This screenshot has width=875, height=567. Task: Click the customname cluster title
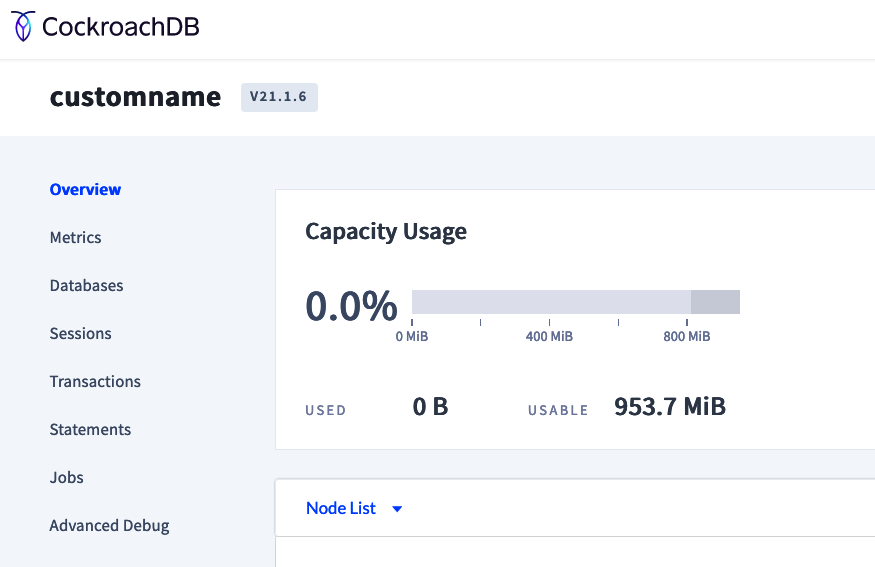tap(136, 97)
